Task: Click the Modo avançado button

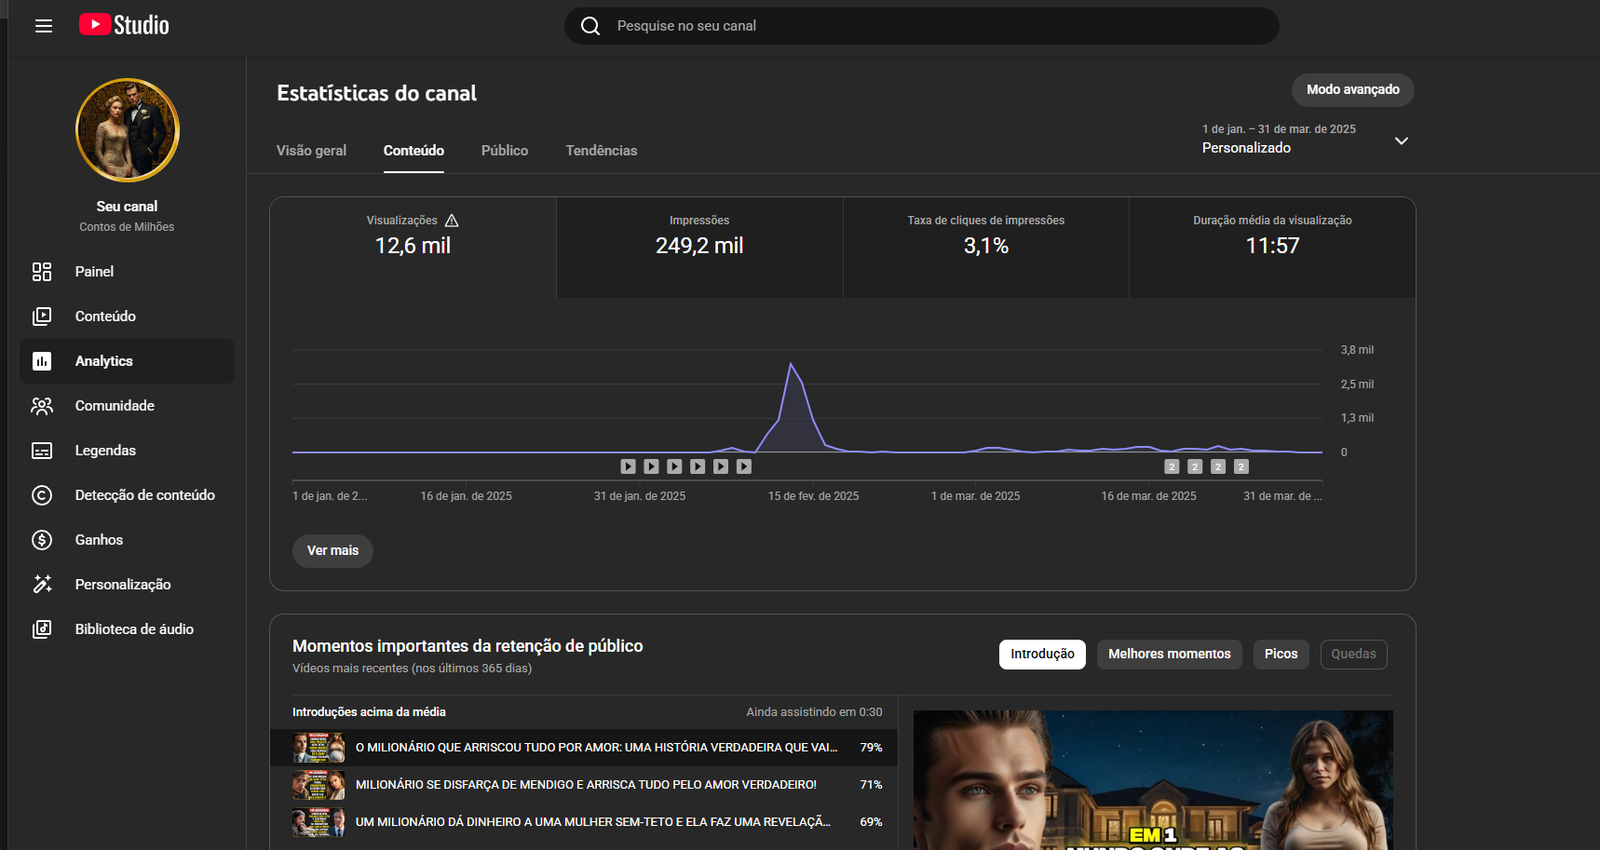Action: (x=1352, y=90)
